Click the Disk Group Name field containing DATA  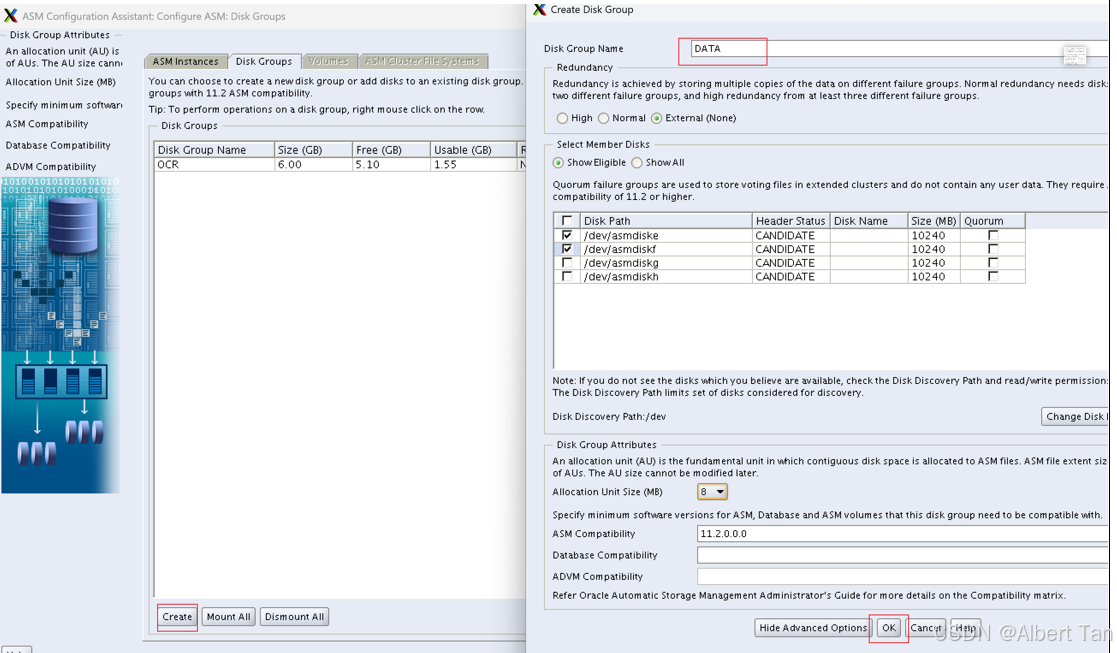899,48
